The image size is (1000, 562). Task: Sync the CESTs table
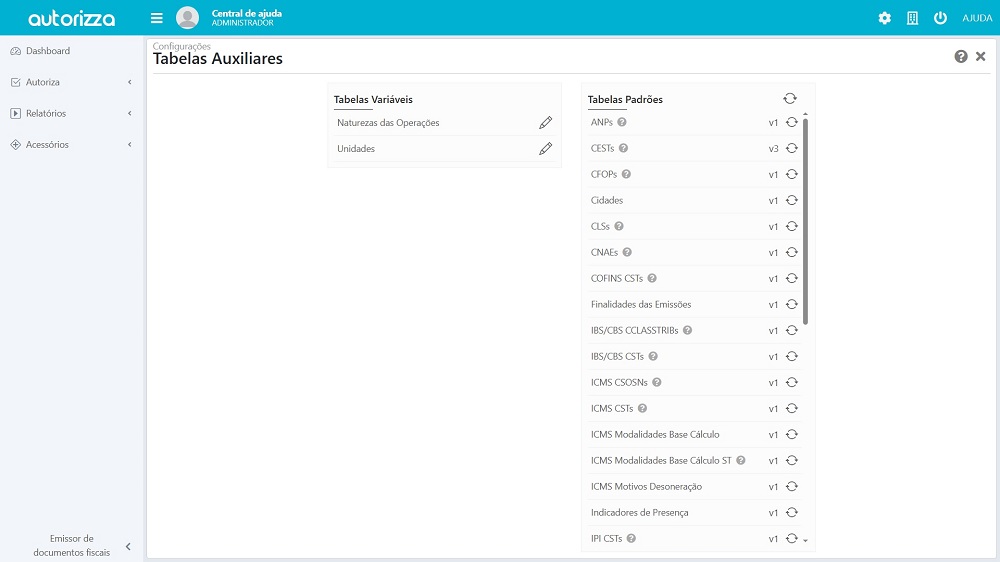pos(791,148)
